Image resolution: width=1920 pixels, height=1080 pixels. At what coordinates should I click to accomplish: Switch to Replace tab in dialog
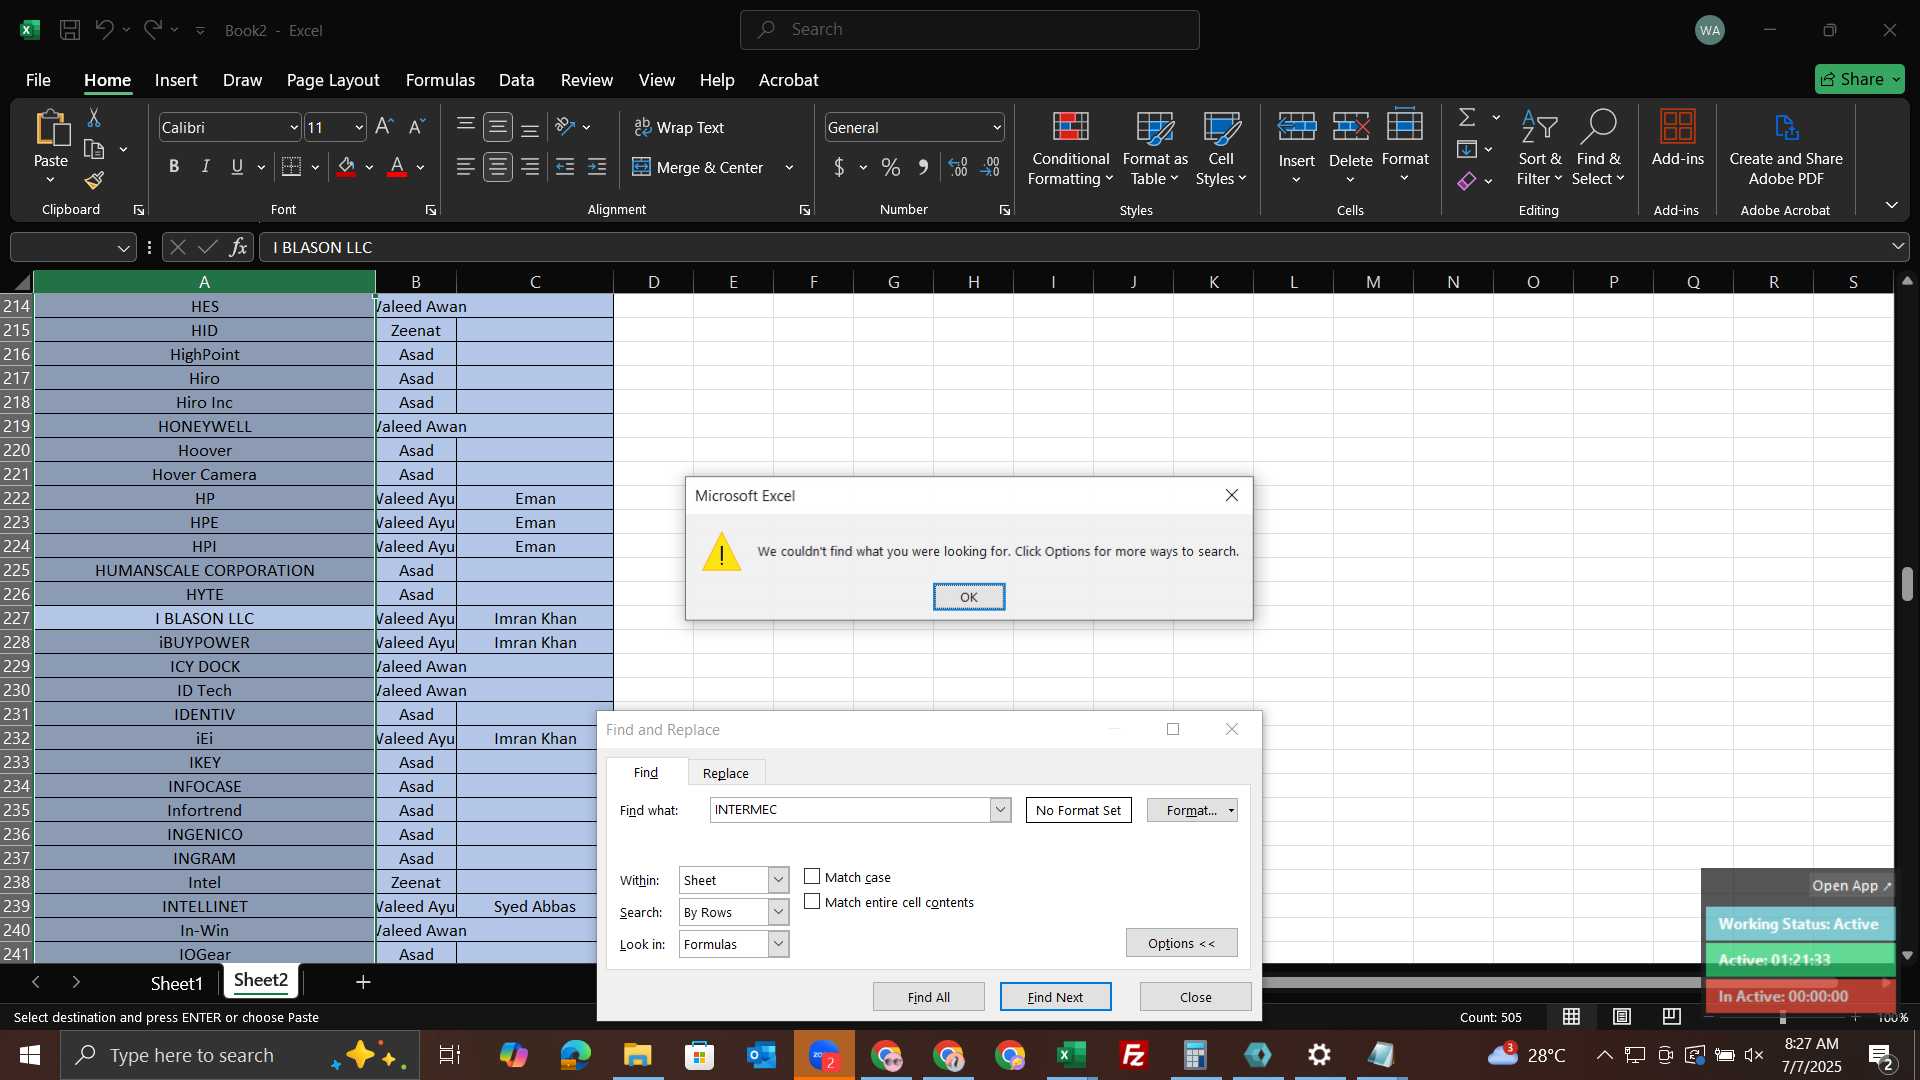pyautogui.click(x=726, y=773)
